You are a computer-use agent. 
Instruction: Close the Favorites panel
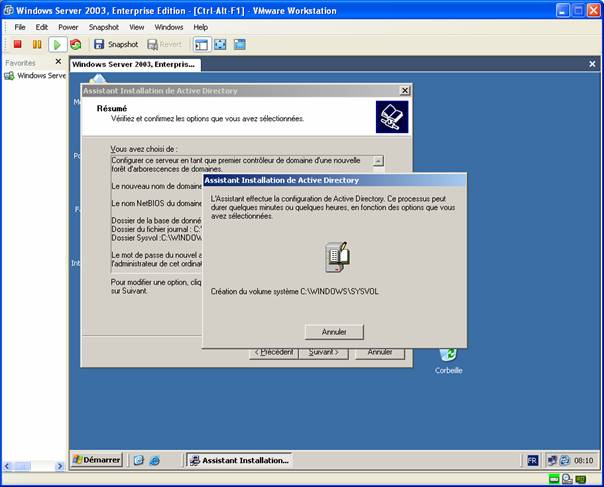click(x=58, y=61)
